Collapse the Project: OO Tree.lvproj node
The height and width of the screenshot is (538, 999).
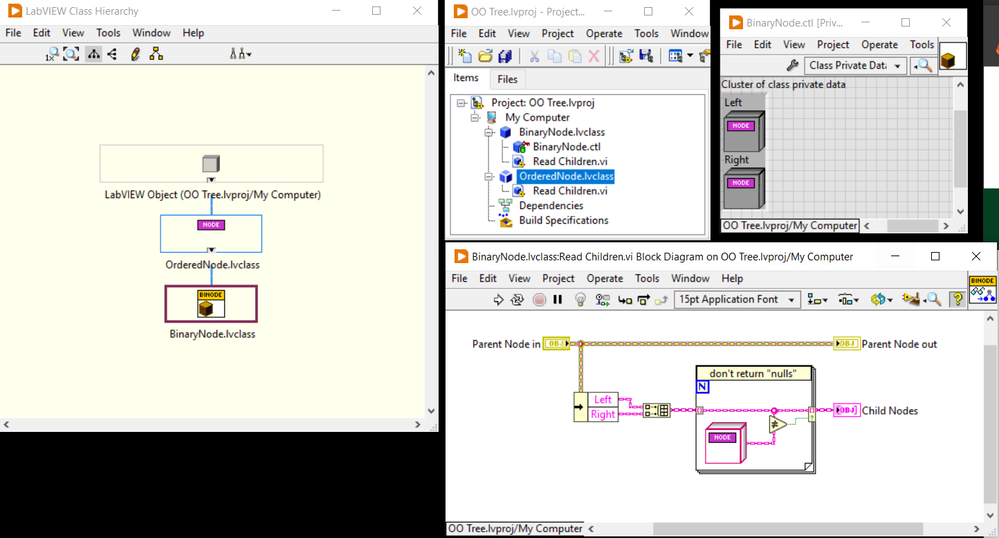click(x=461, y=103)
